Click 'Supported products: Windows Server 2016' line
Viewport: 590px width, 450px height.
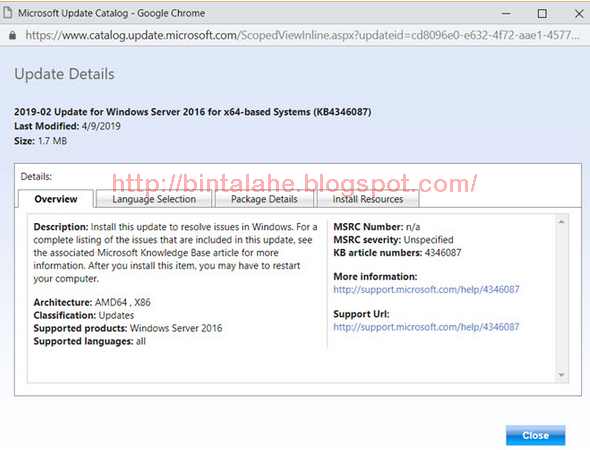click(128, 328)
